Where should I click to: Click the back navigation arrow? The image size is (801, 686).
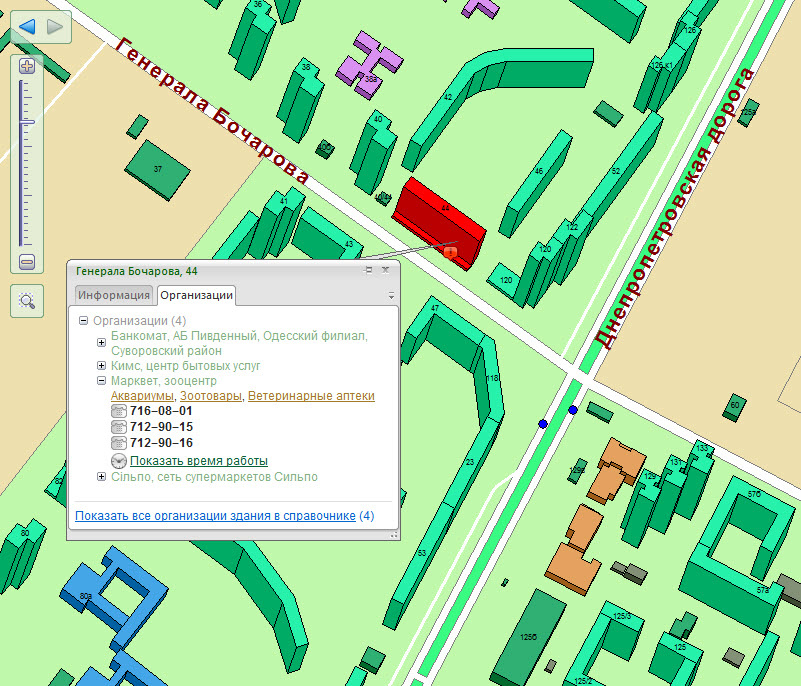27,26
